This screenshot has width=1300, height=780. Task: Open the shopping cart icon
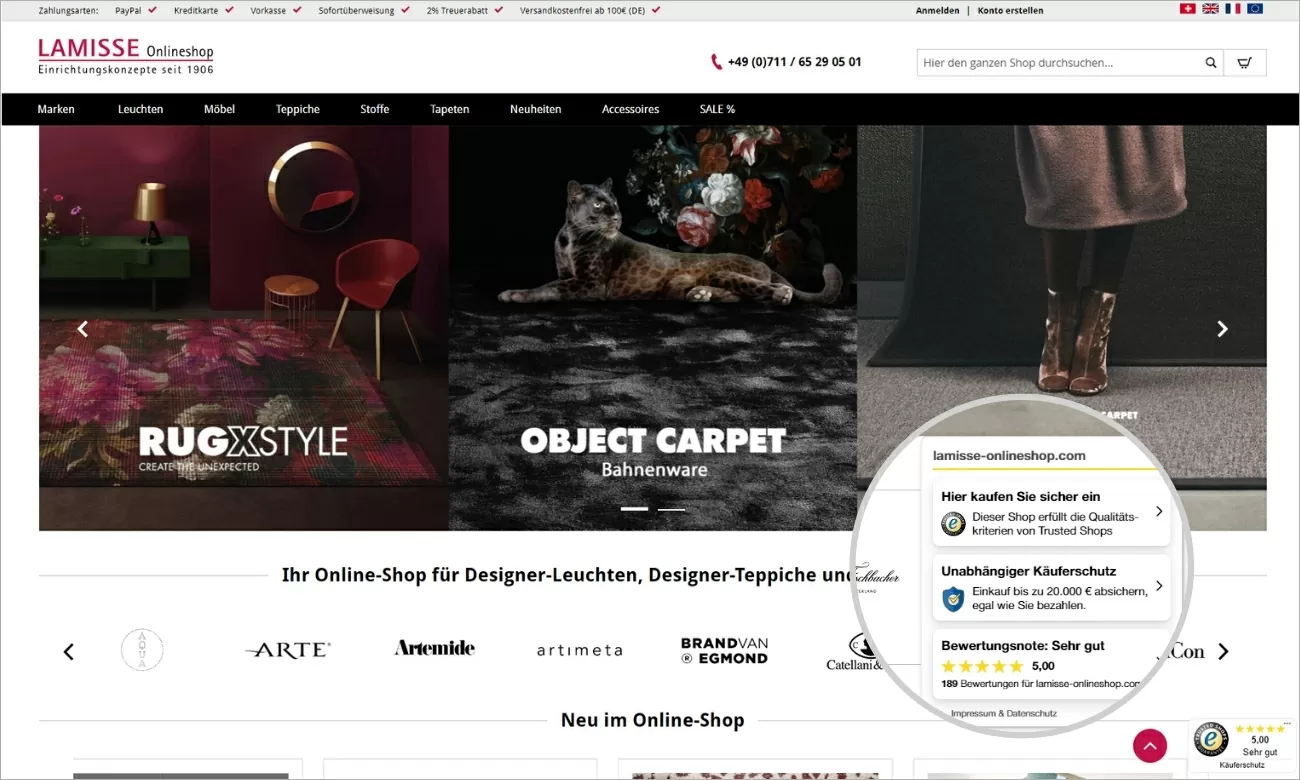1244,62
